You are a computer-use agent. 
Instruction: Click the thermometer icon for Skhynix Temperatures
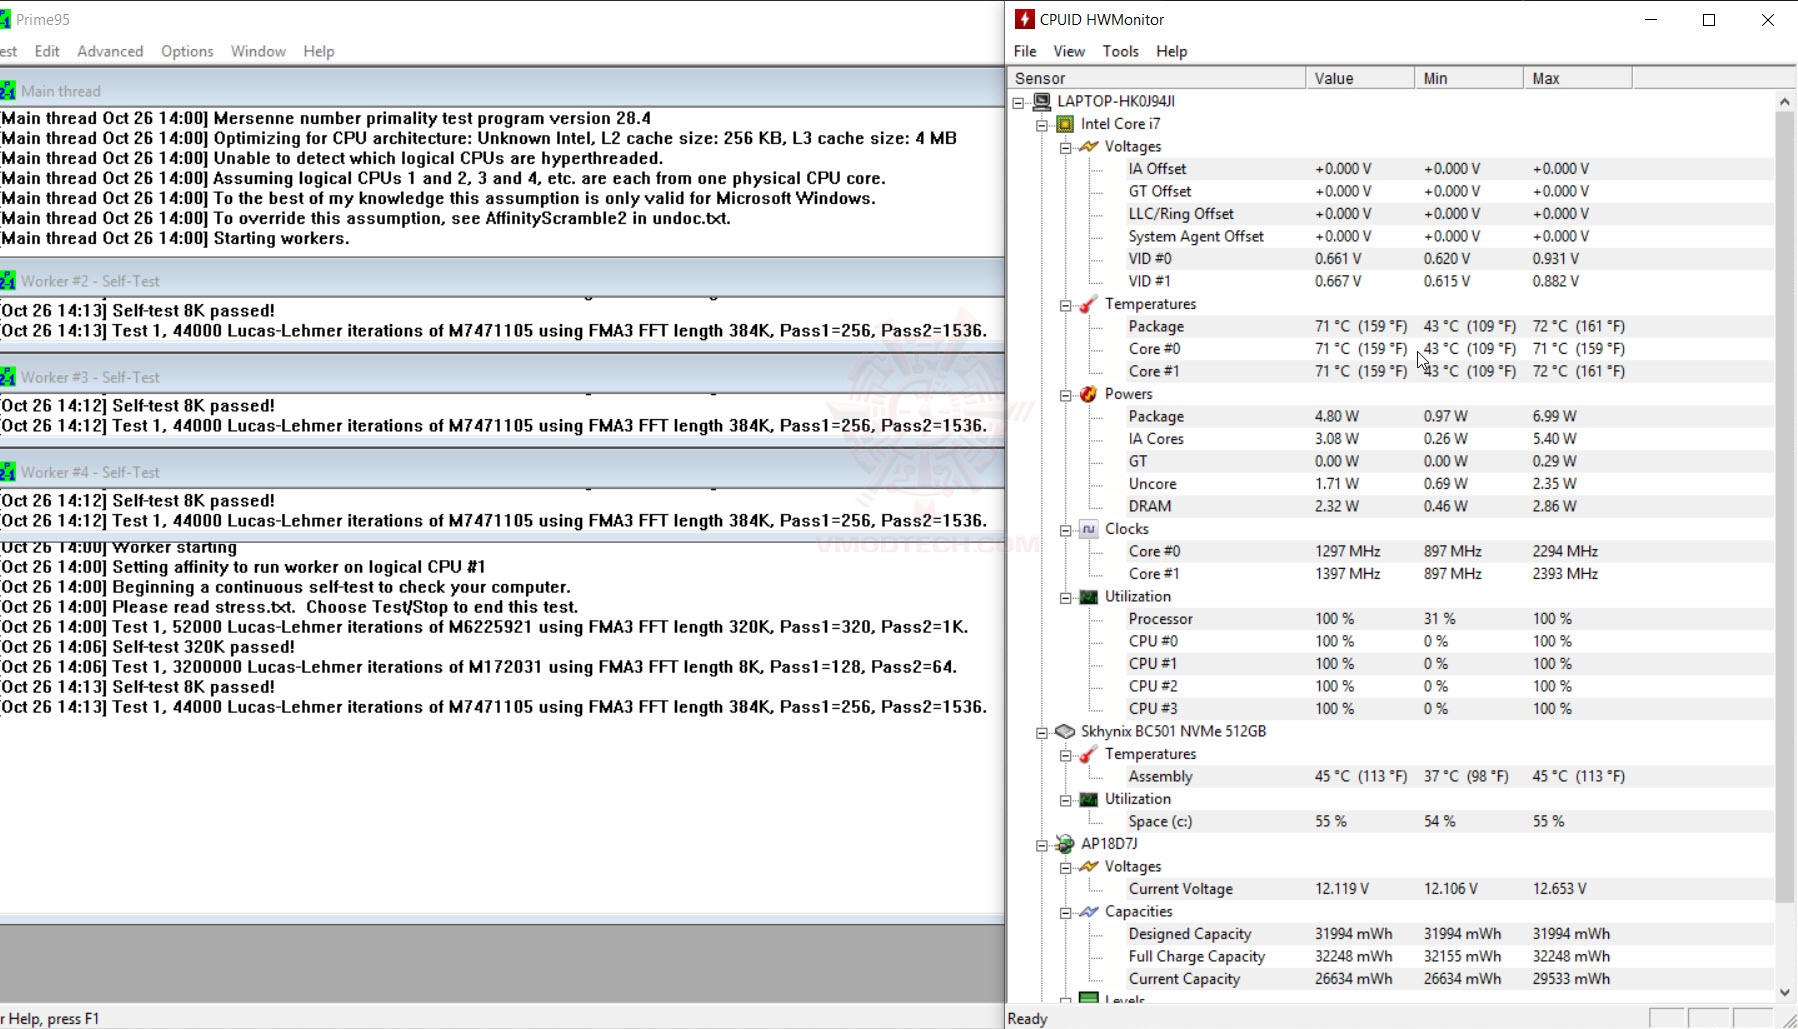(x=1089, y=754)
